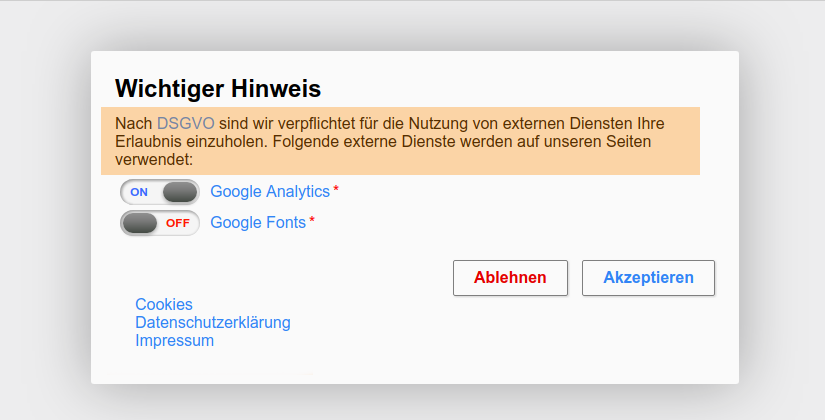Click the red OFF label in the Fonts switch
The width and height of the screenshot is (825, 420).
point(178,223)
